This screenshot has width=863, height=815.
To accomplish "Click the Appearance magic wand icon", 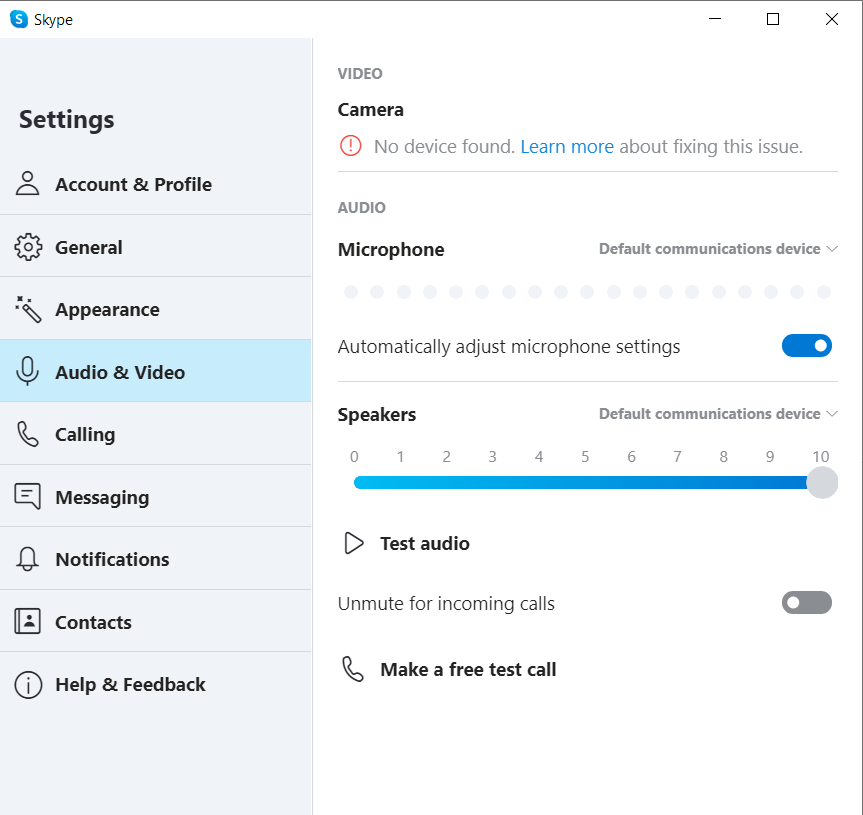I will [x=28, y=309].
